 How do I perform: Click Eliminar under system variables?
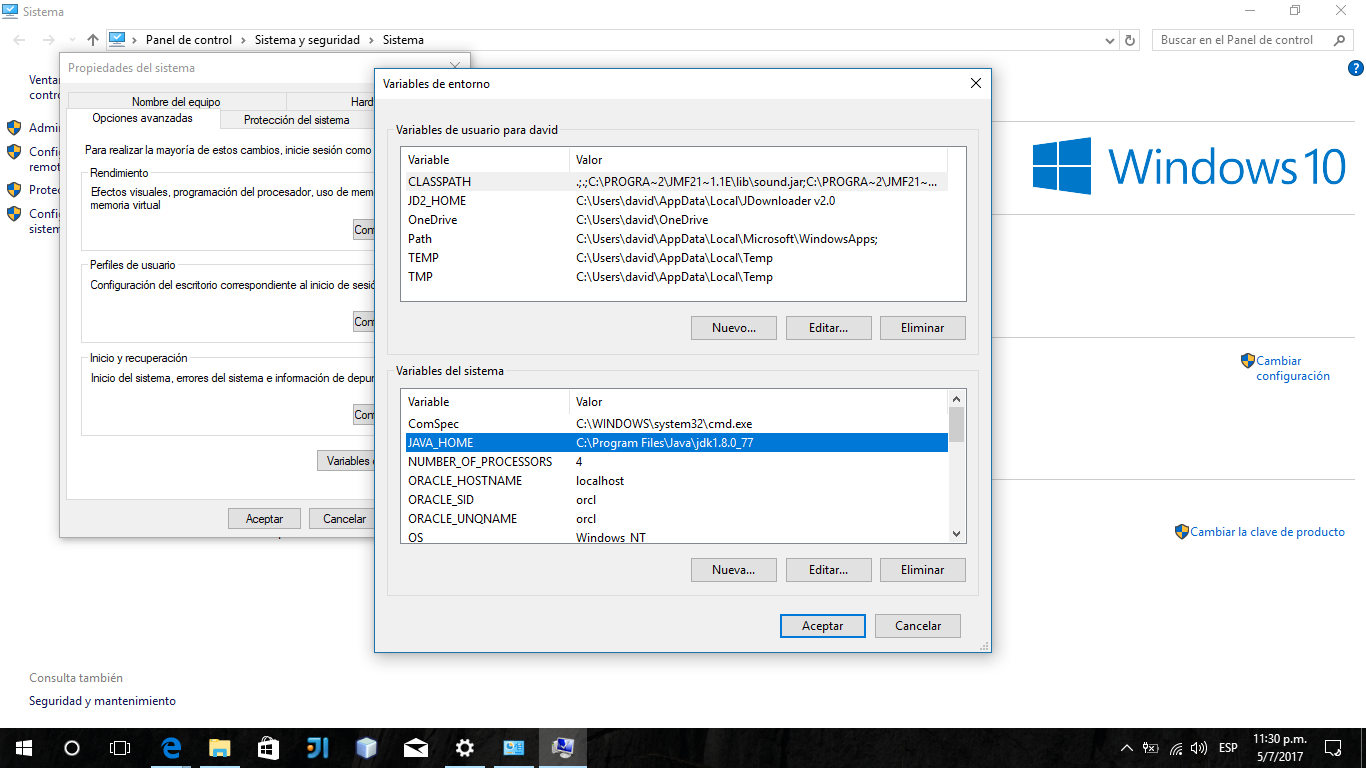[922, 570]
